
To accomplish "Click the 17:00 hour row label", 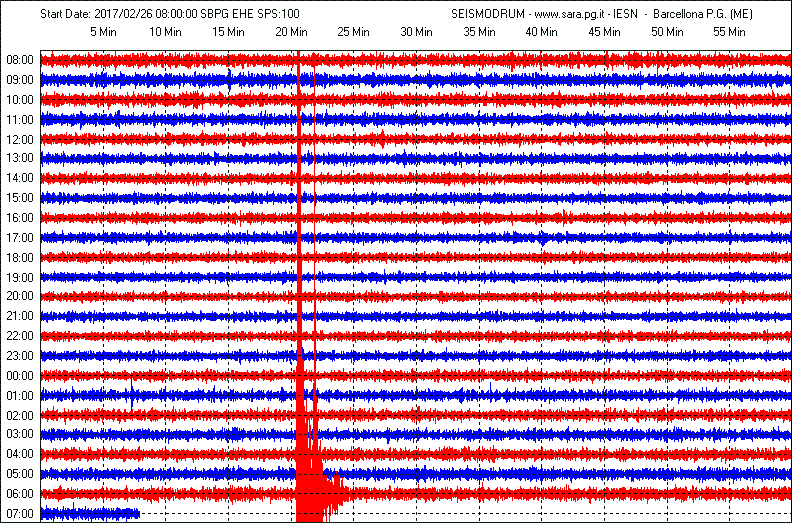I will (20, 238).
